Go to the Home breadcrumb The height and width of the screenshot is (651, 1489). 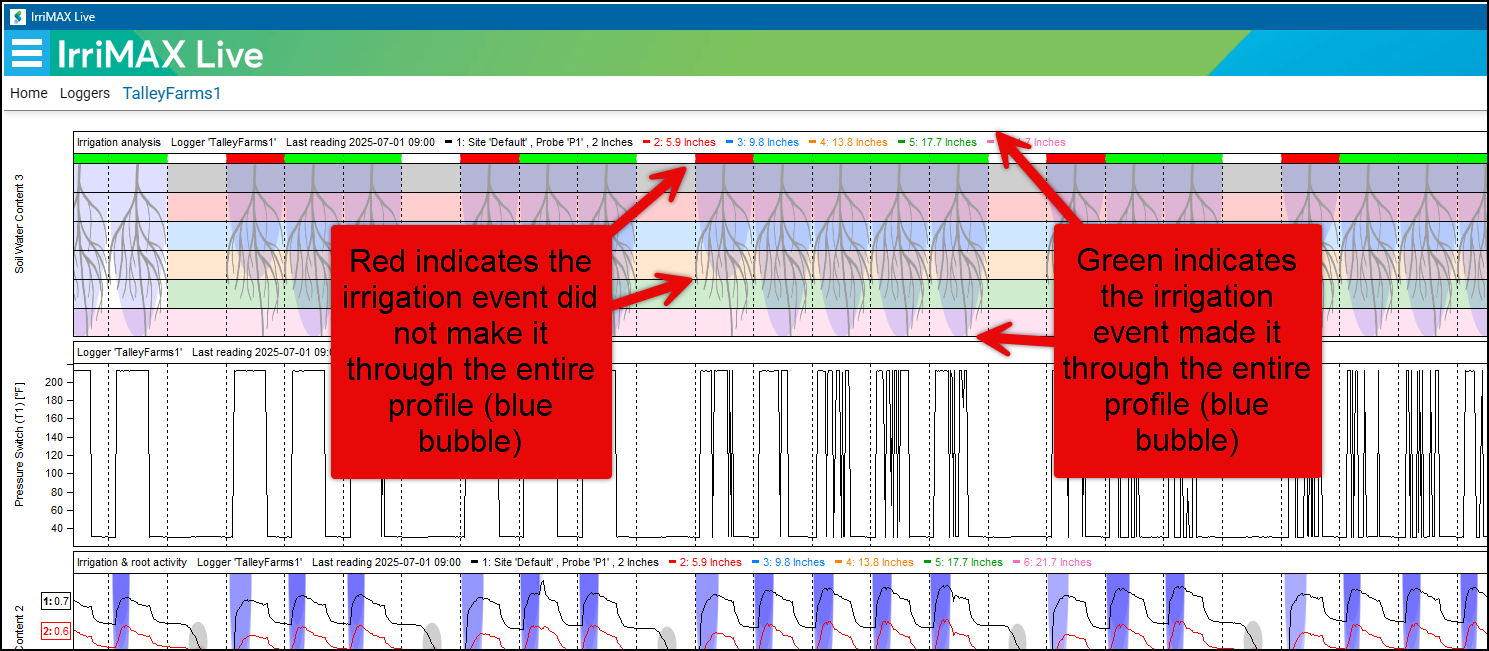click(29, 93)
